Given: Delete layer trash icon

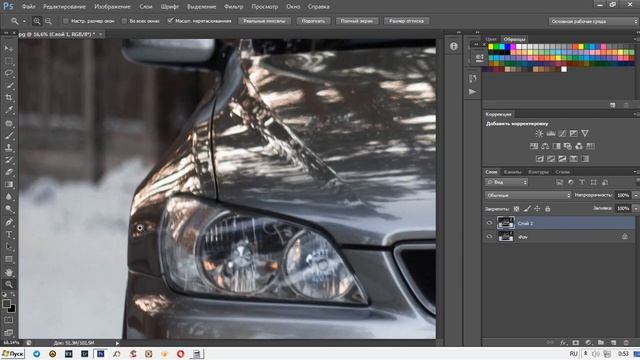Looking at the screenshot, I should (626, 343).
